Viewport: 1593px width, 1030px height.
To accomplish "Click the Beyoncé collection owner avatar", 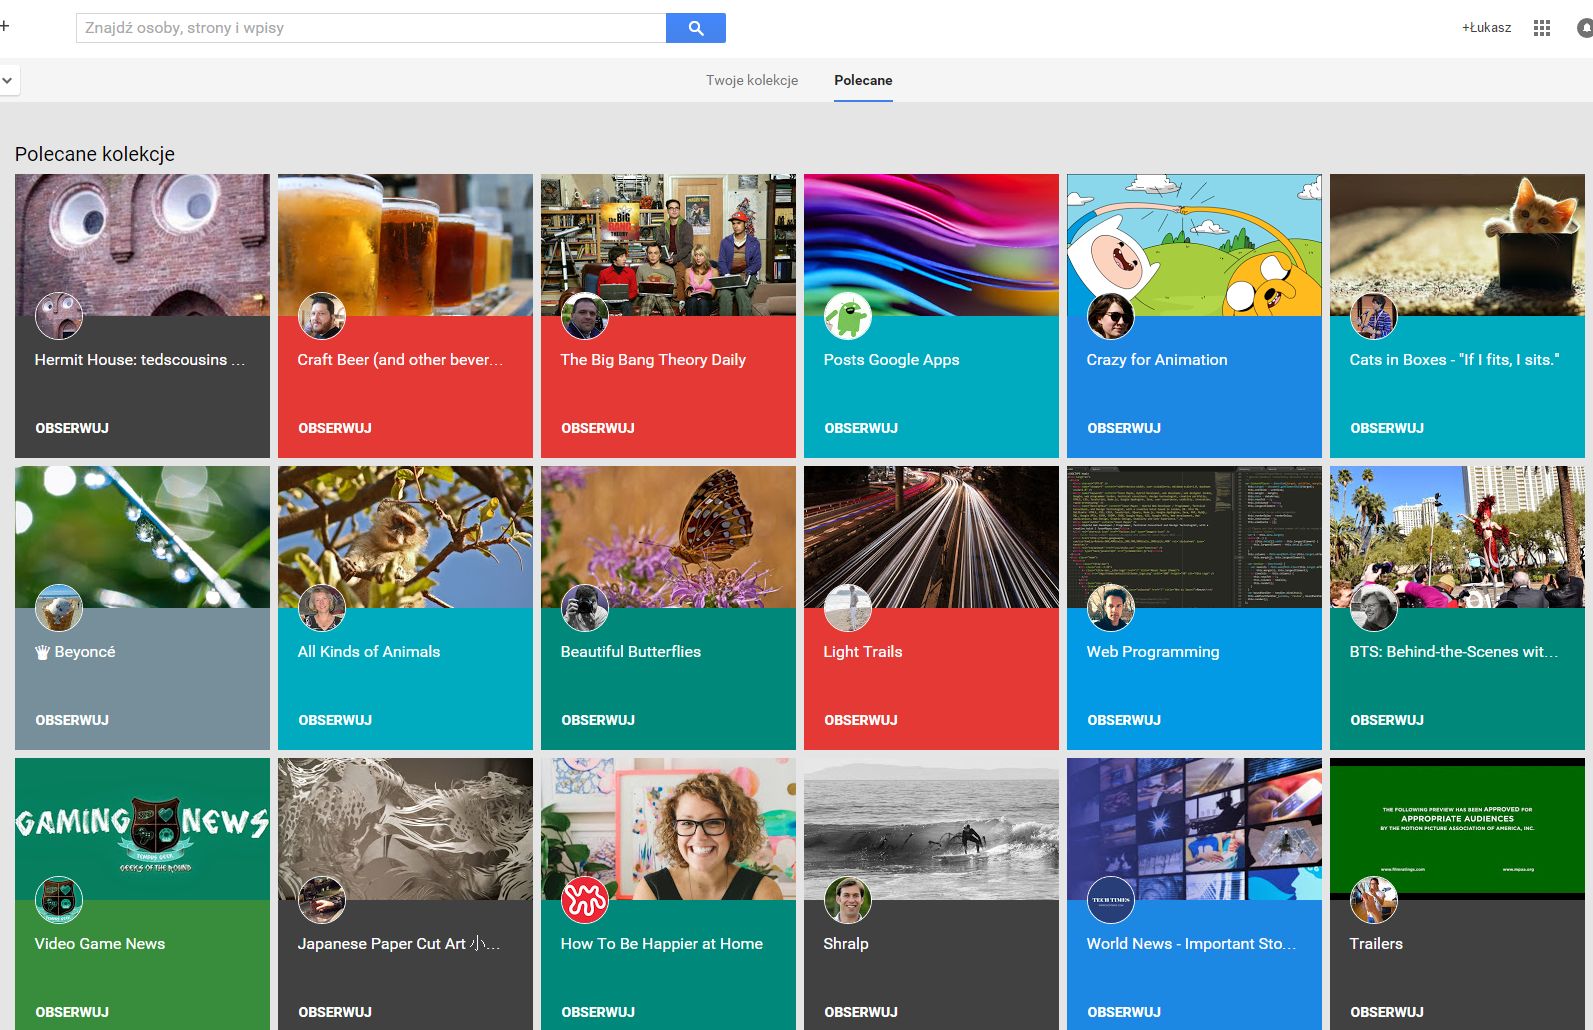I will coord(59,608).
